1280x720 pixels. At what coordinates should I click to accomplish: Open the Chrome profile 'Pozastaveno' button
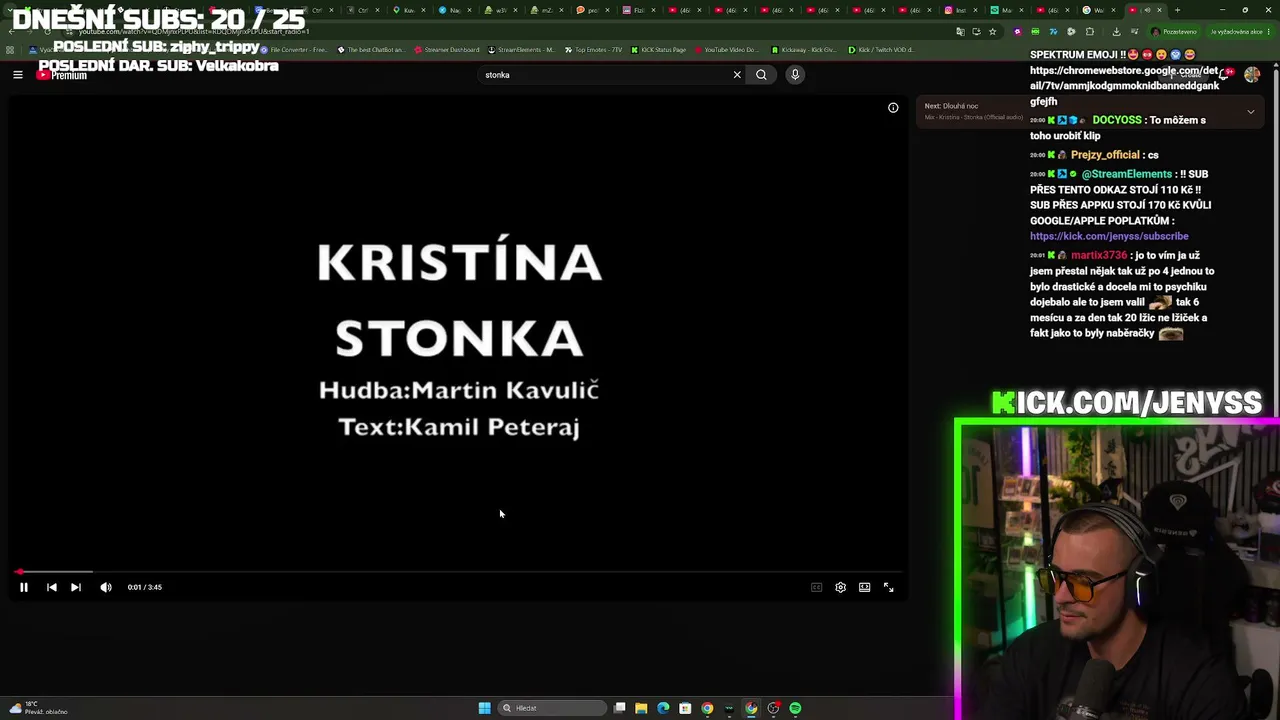pos(1173,31)
